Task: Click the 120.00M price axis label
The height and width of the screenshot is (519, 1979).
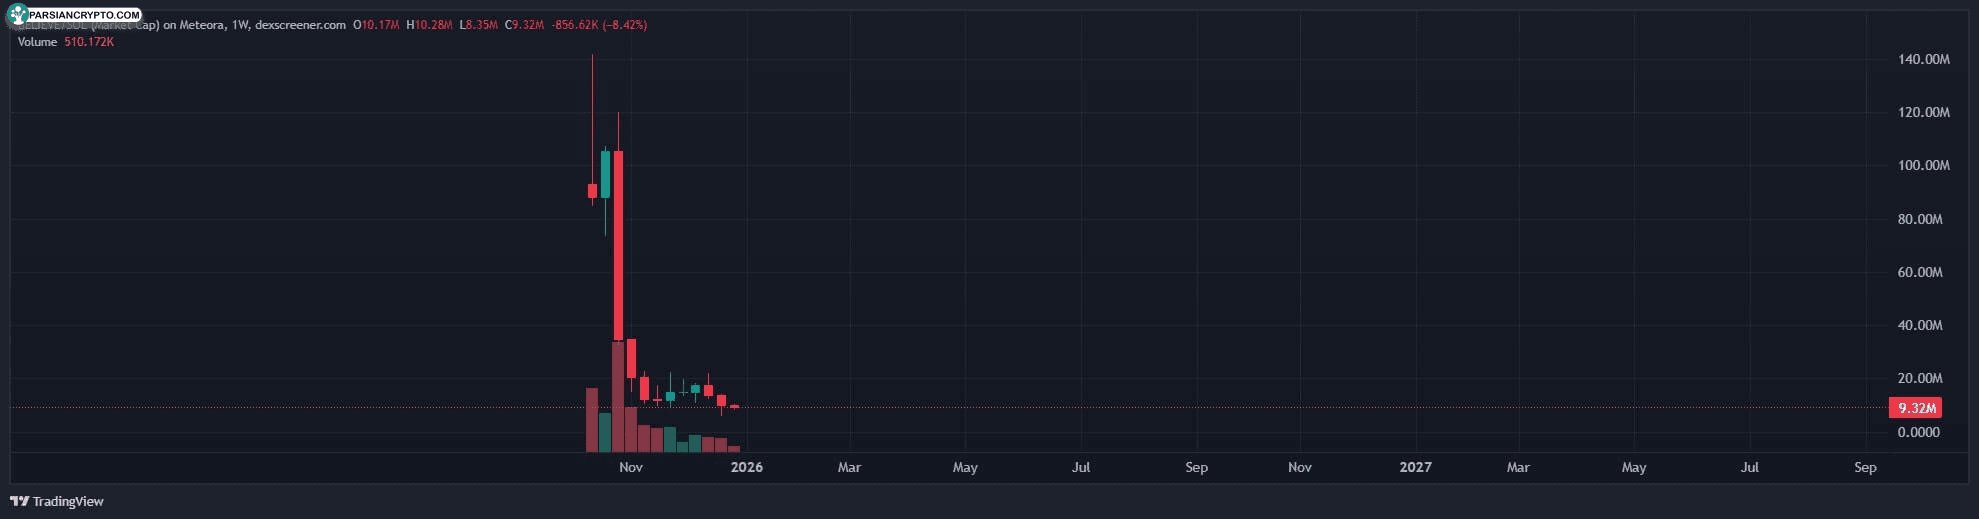Action: (x=1923, y=112)
